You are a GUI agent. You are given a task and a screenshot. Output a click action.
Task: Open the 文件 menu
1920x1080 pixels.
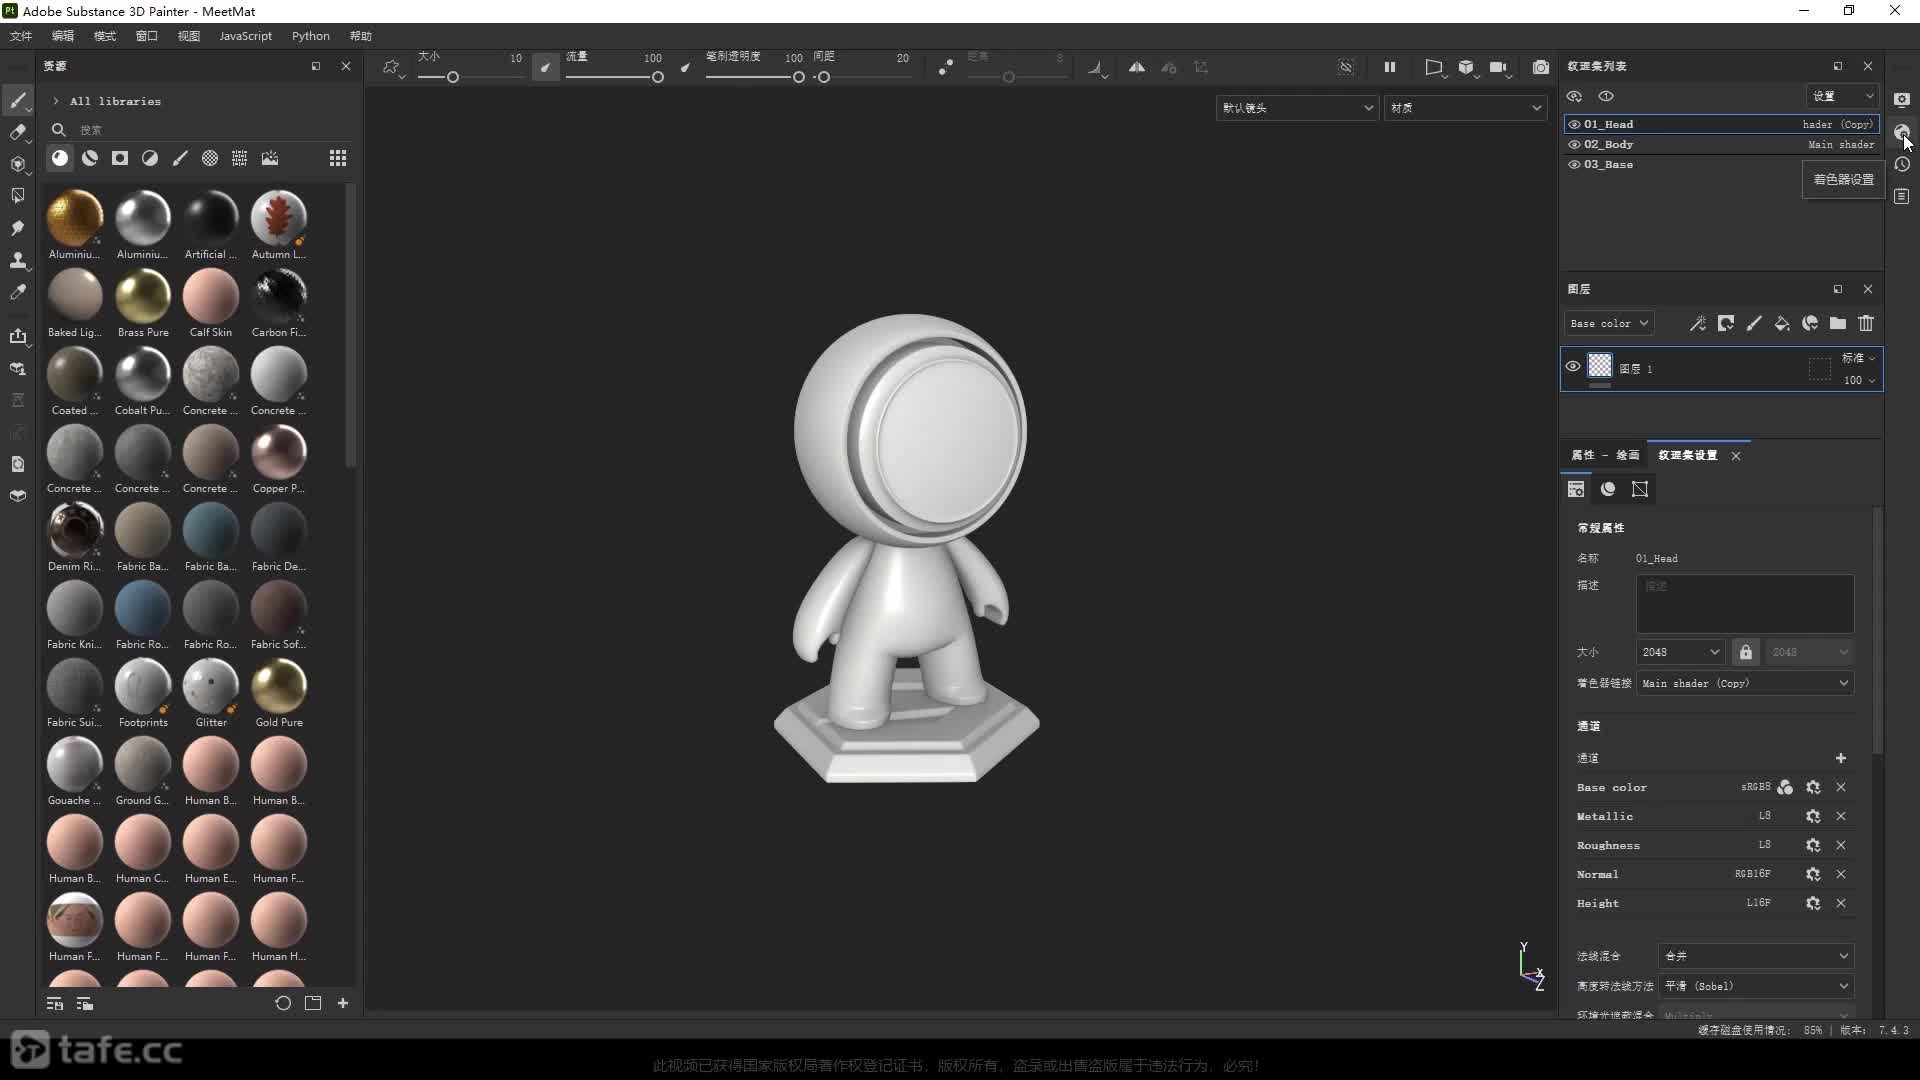click(21, 36)
